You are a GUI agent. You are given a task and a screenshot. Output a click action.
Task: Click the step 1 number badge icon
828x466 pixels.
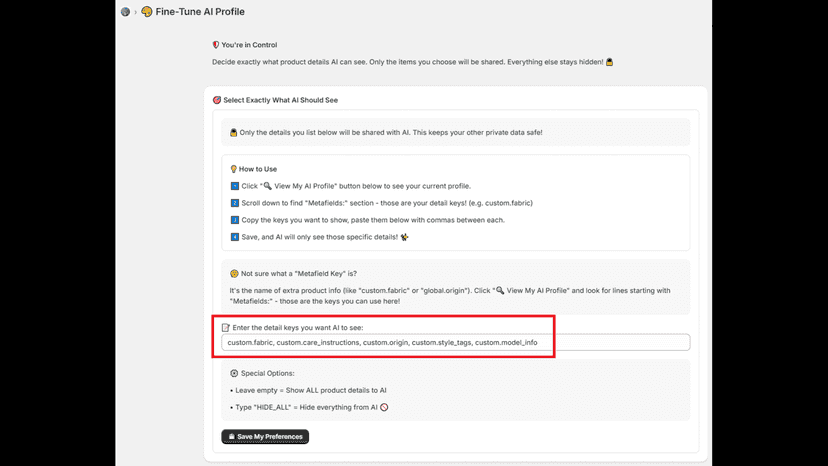[235, 186]
